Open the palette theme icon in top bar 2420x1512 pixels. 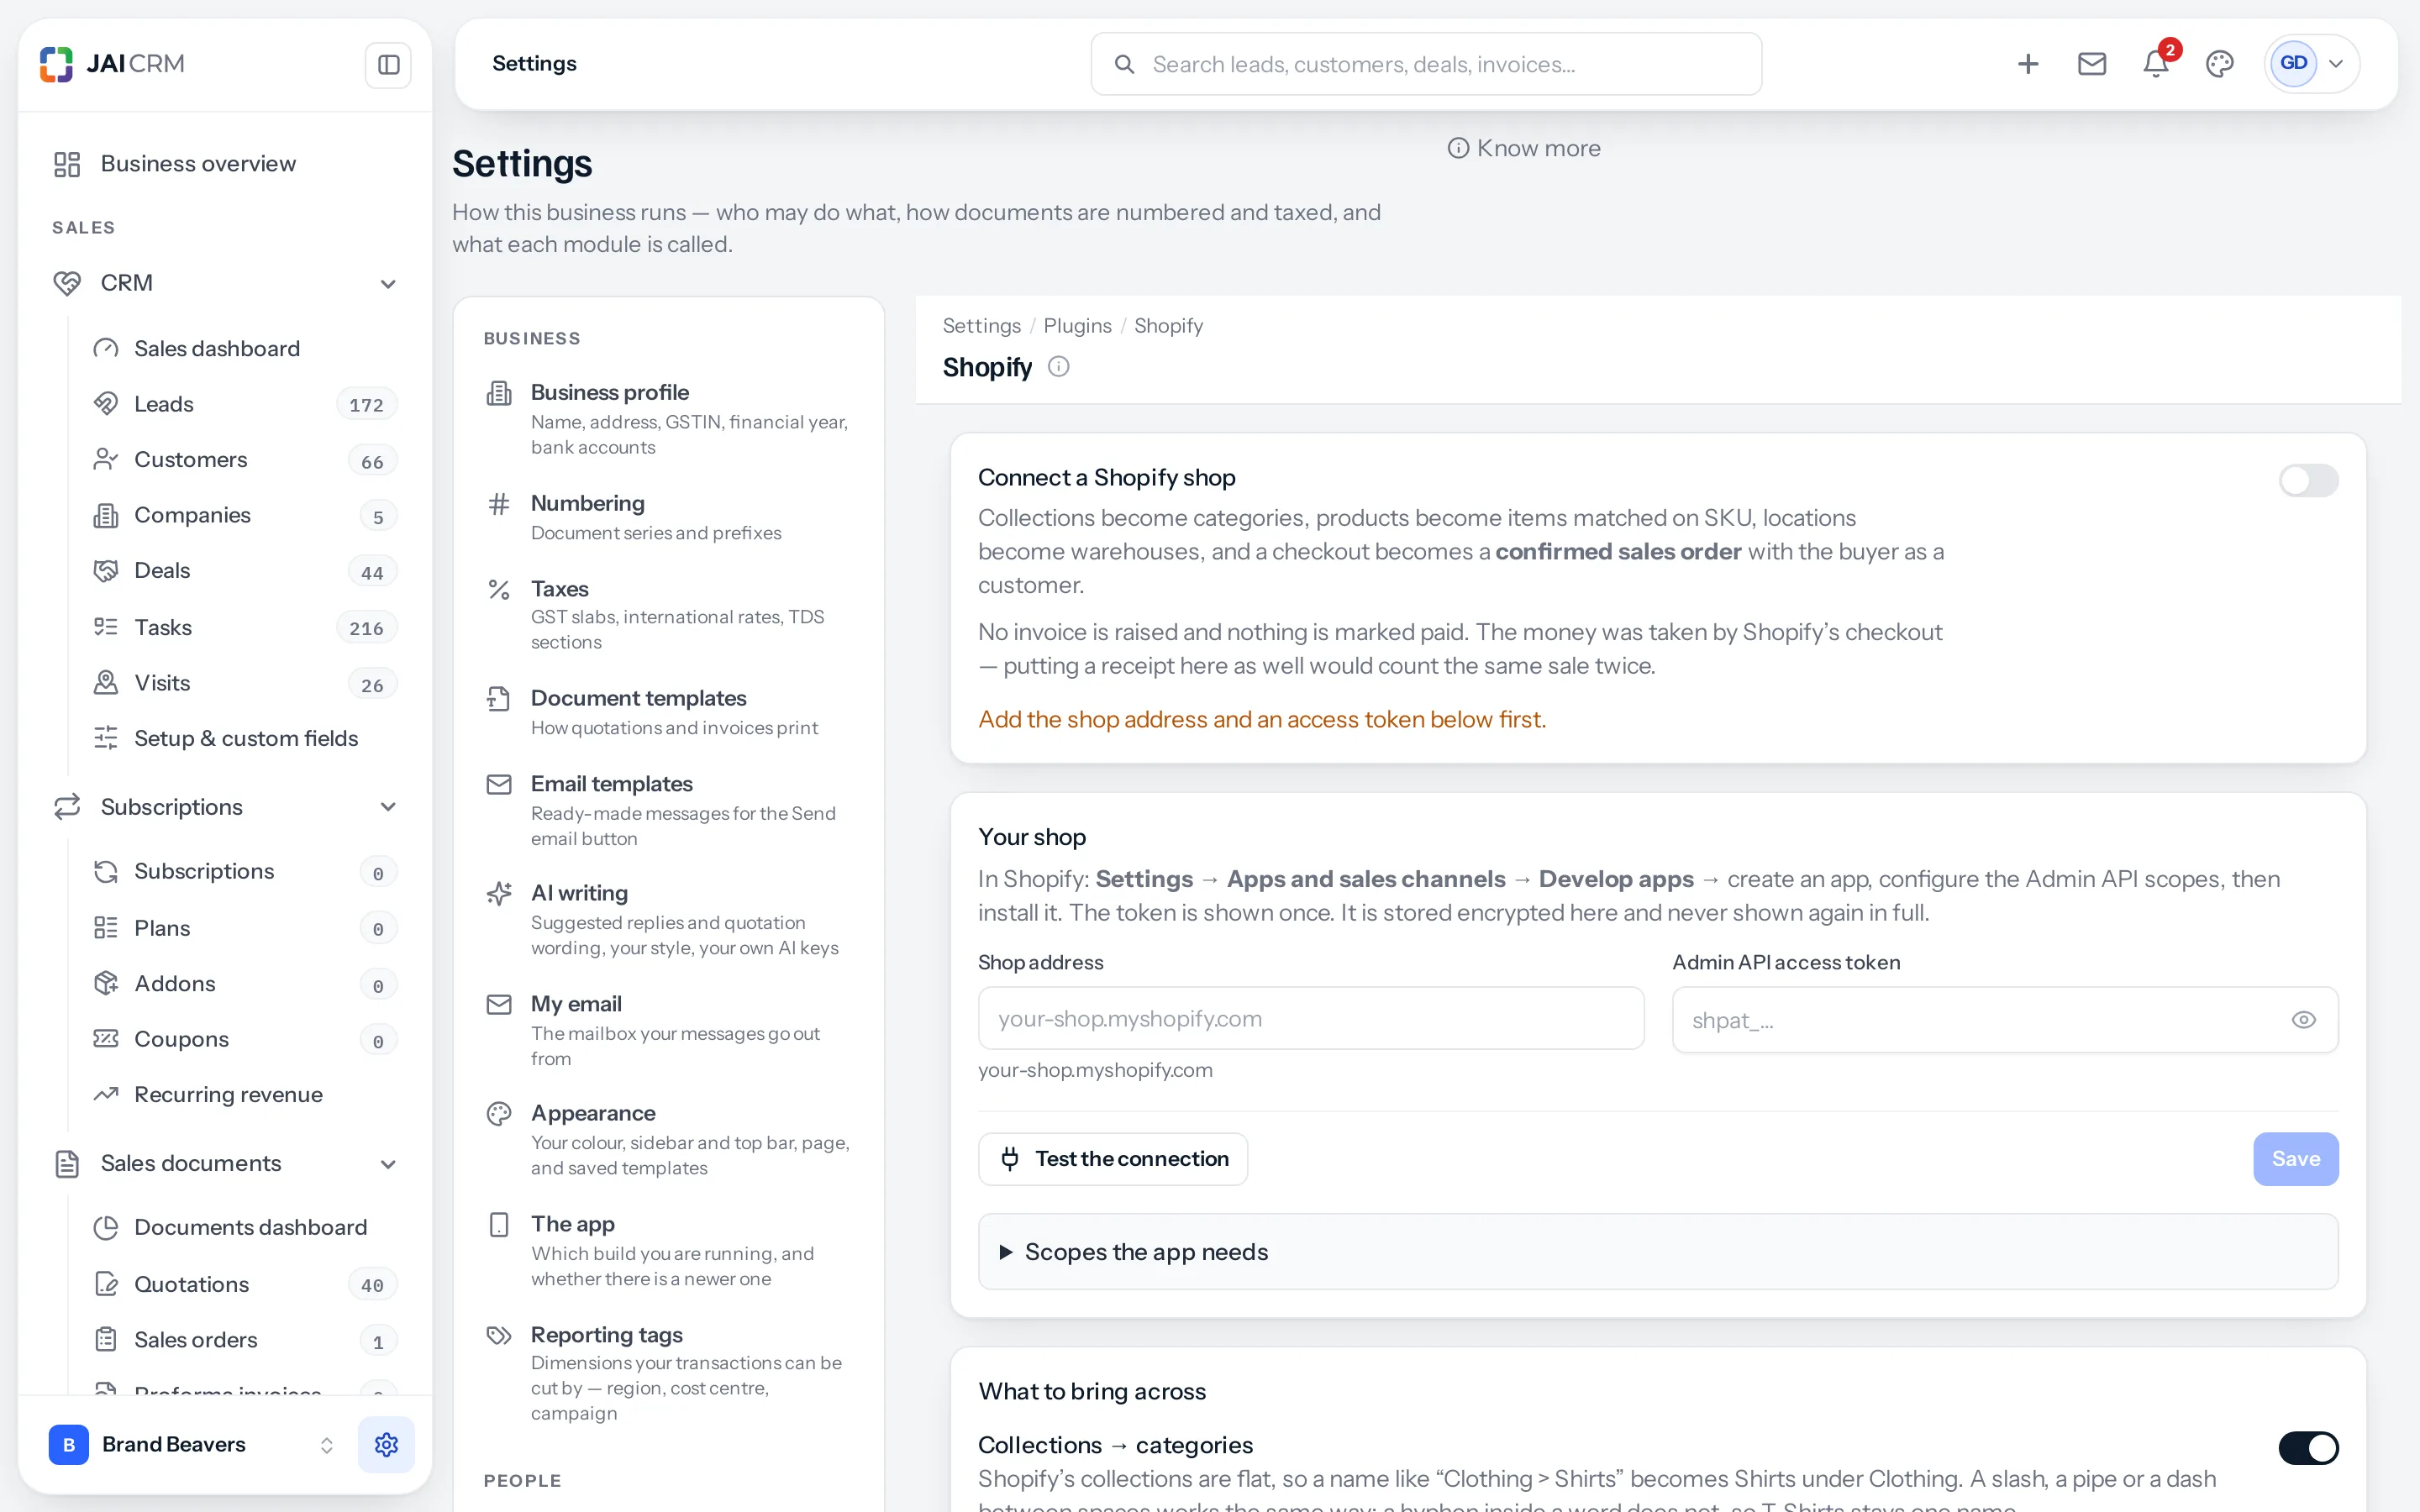[2220, 64]
